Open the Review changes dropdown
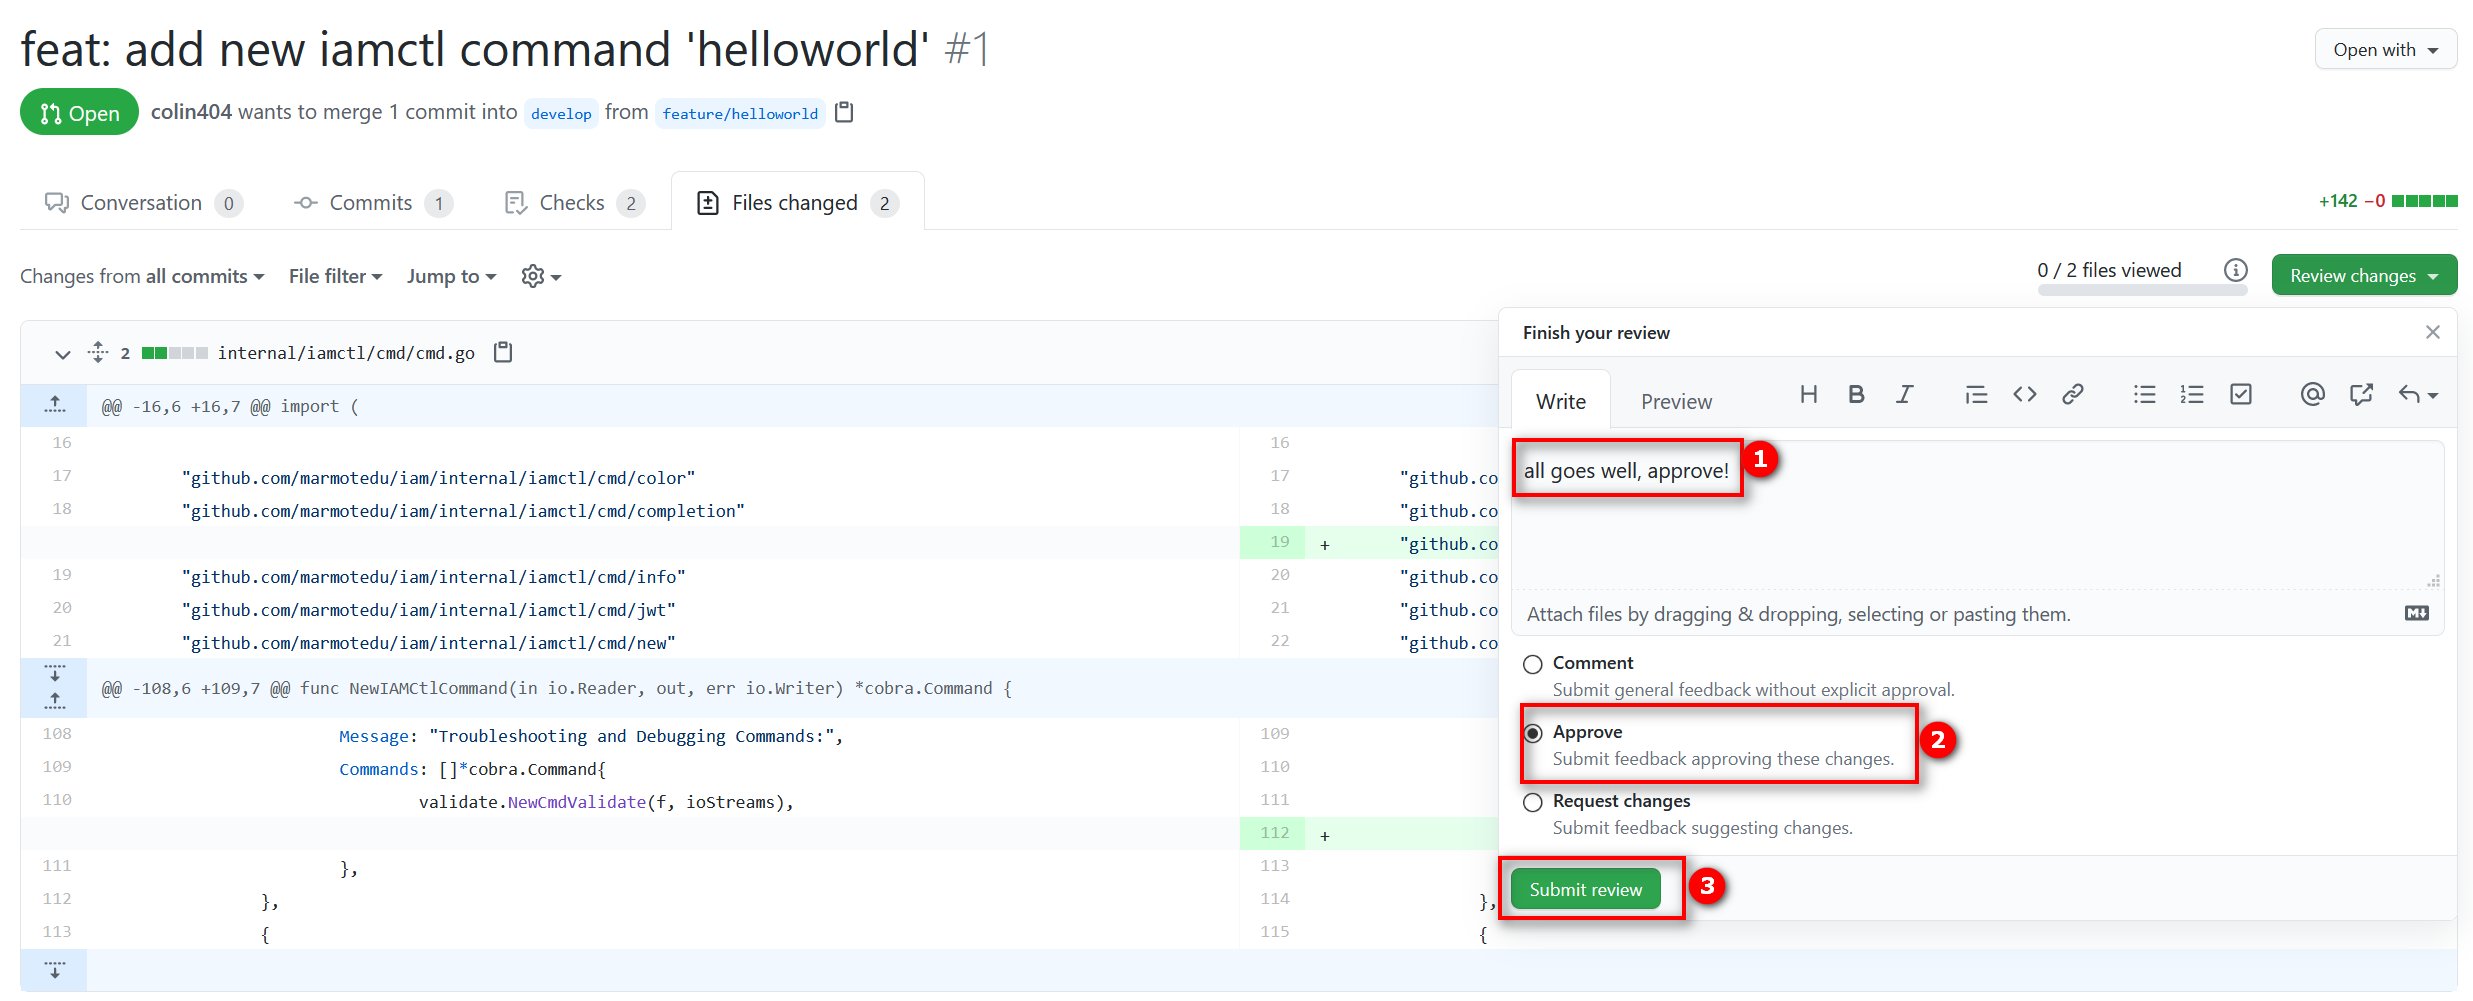Screen dimensions: 2473x1001 [x=2363, y=276]
